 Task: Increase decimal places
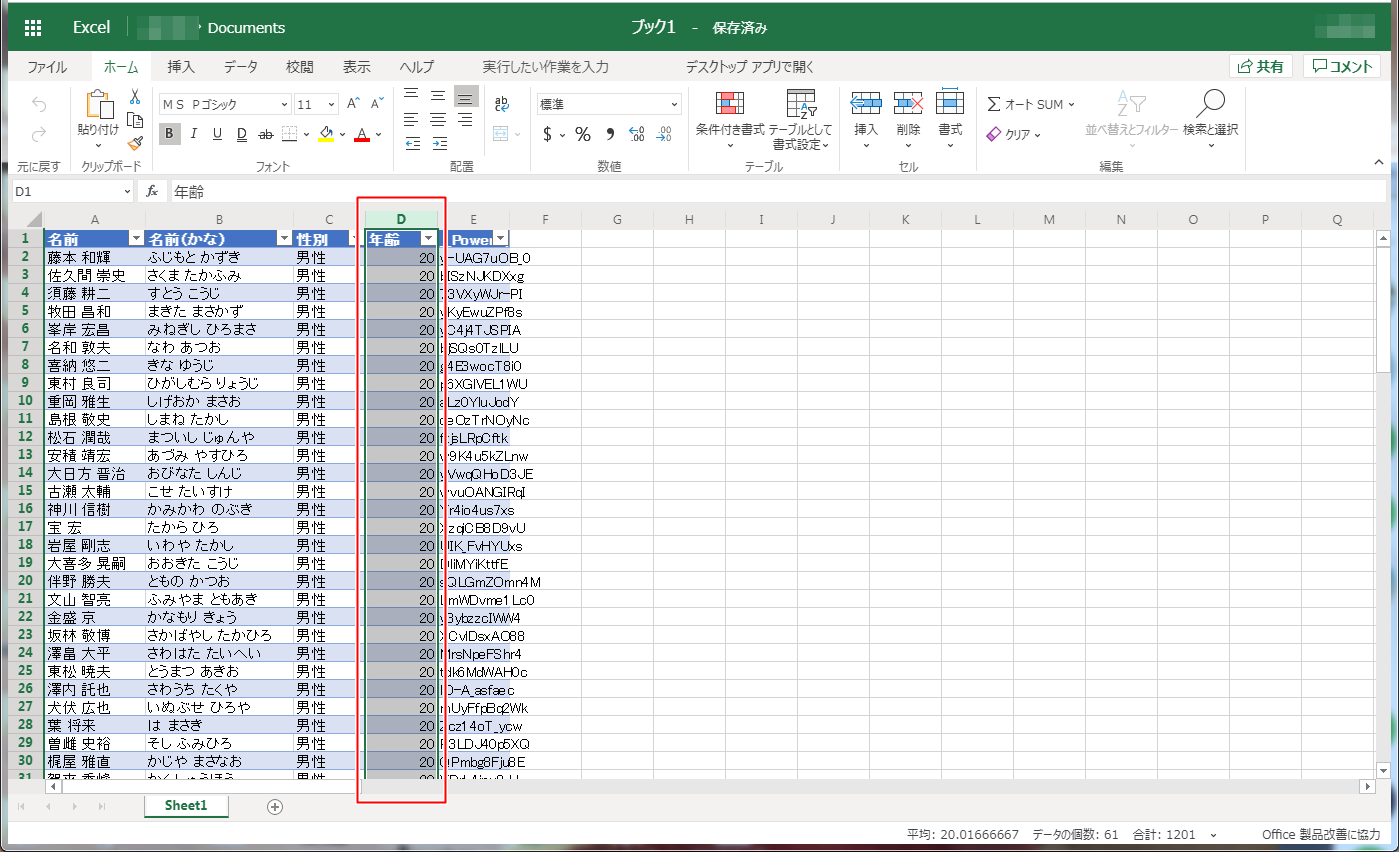click(x=637, y=134)
